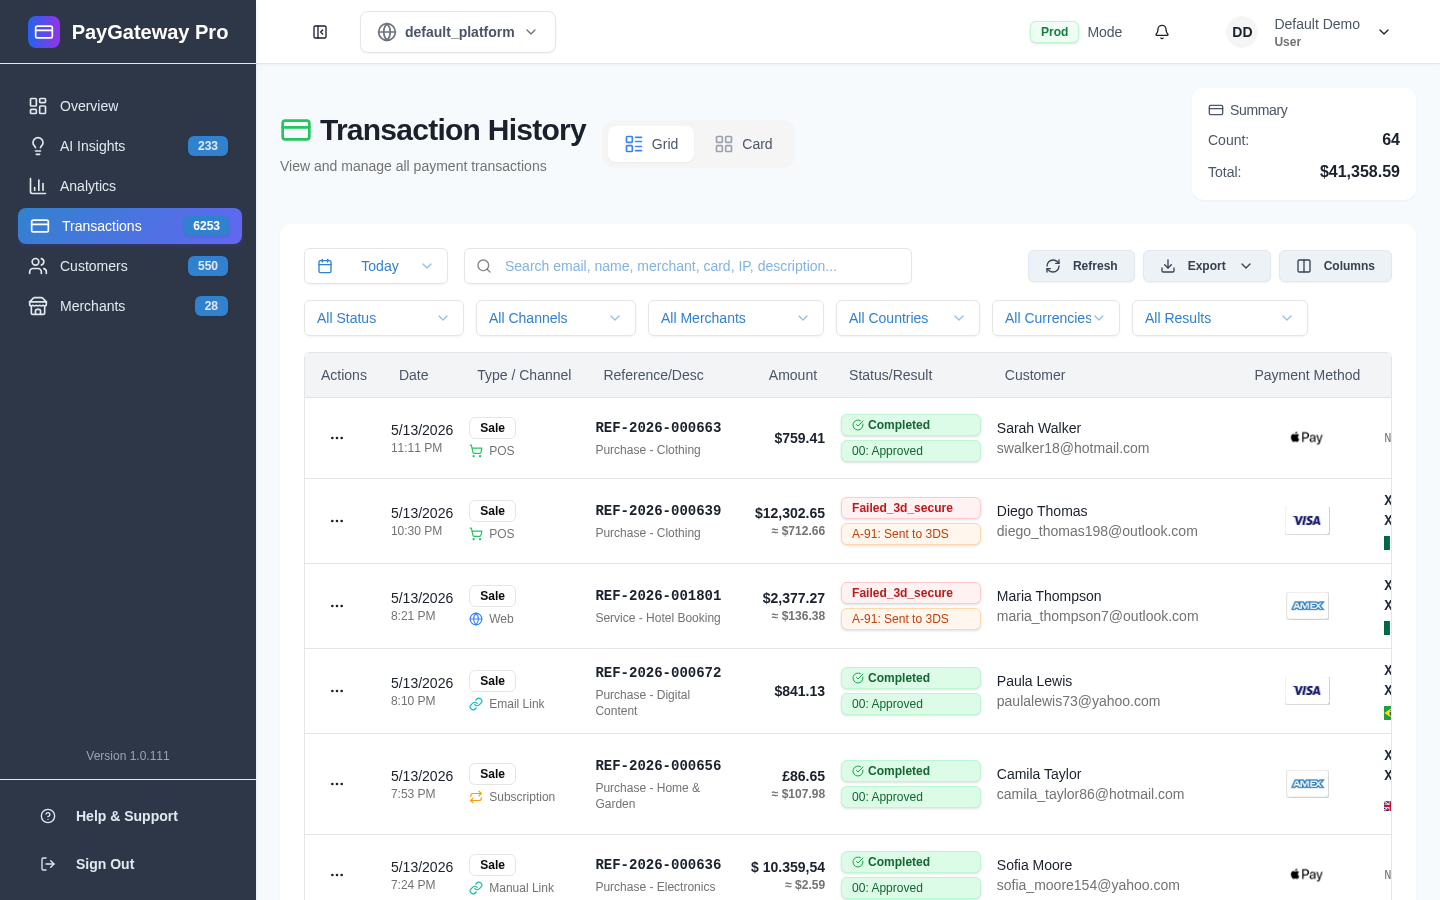The height and width of the screenshot is (900, 1440).
Task: Click the DD user avatar
Action: [x=1242, y=32]
